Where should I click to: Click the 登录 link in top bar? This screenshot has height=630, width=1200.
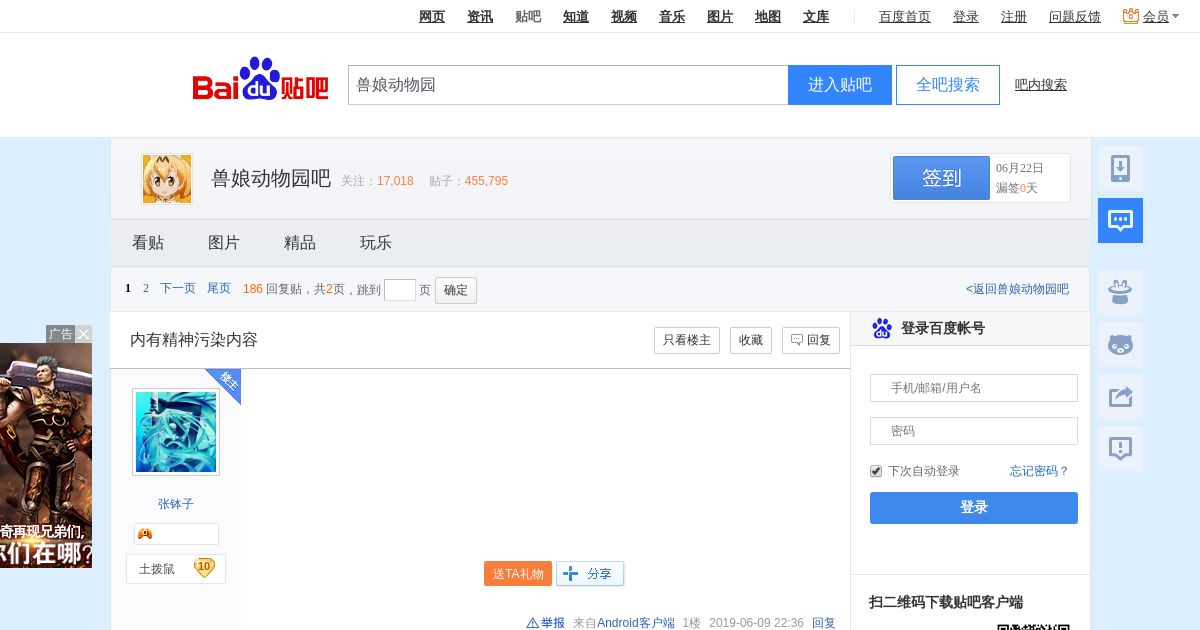click(x=966, y=16)
